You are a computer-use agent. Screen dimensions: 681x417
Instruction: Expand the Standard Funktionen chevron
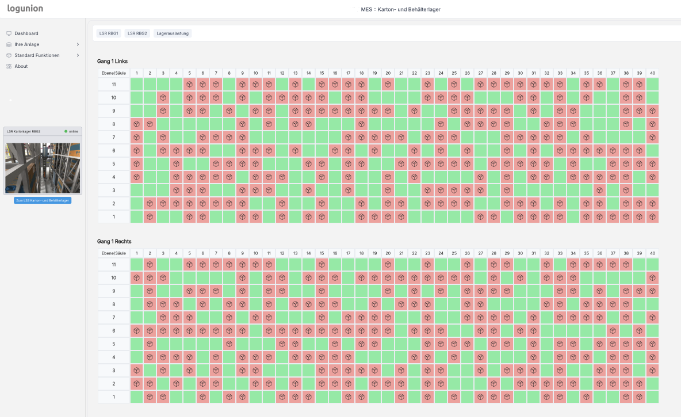click(78, 55)
